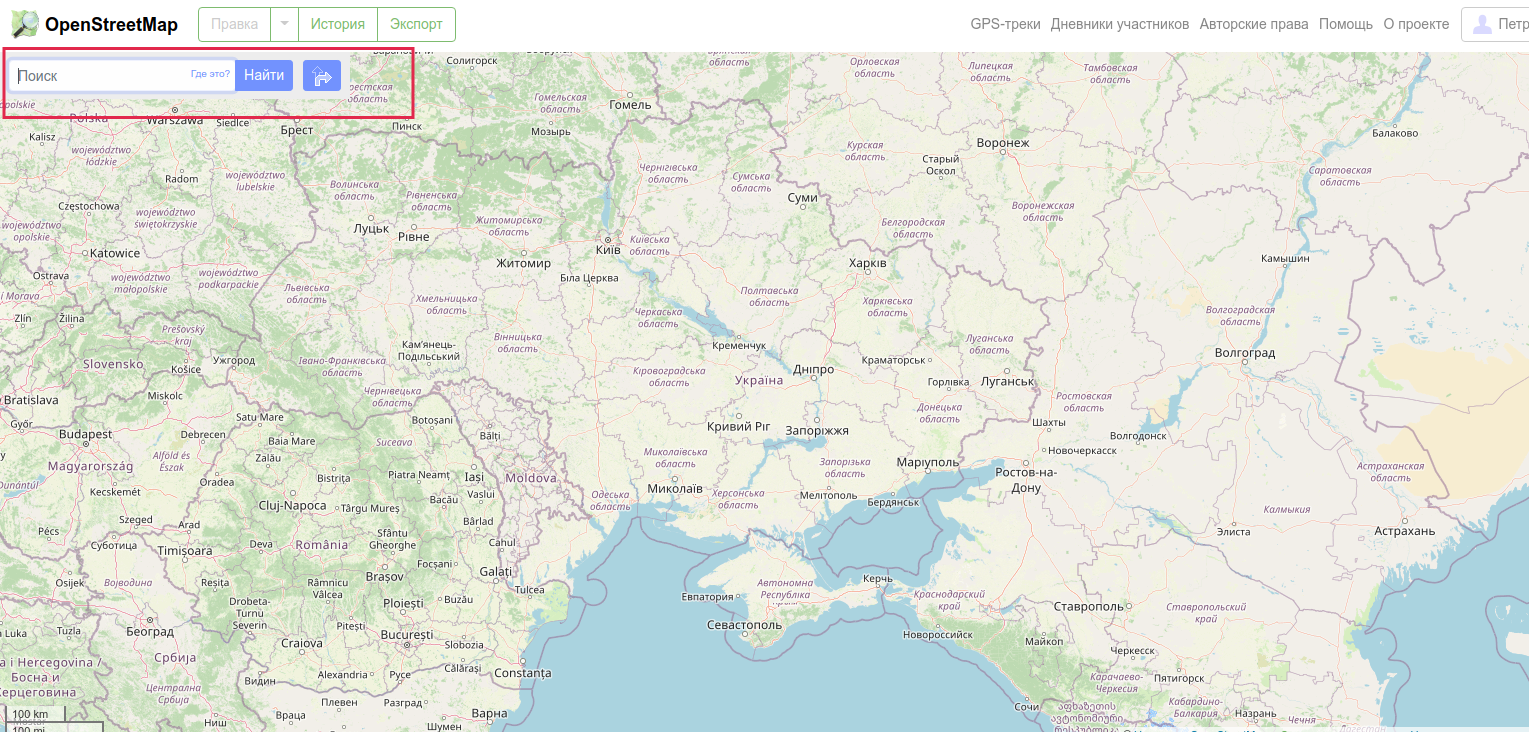This screenshot has width=1529, height=732.
Task: Open the О проекте link
Action: point(1416,25)
